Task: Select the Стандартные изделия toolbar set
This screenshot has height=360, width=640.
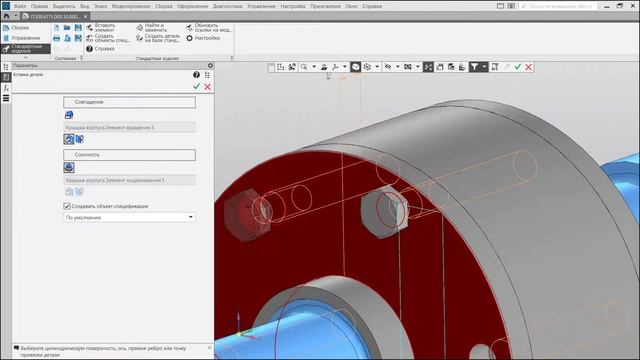Action: click(25, 49)
